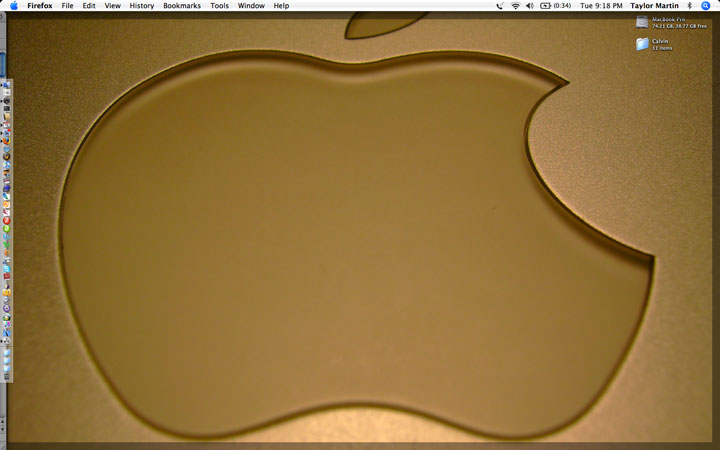Open the Taylor Martin user menu
Image resolution: width=720 pixels, height=450 pixels.
(x=654, y=6)
